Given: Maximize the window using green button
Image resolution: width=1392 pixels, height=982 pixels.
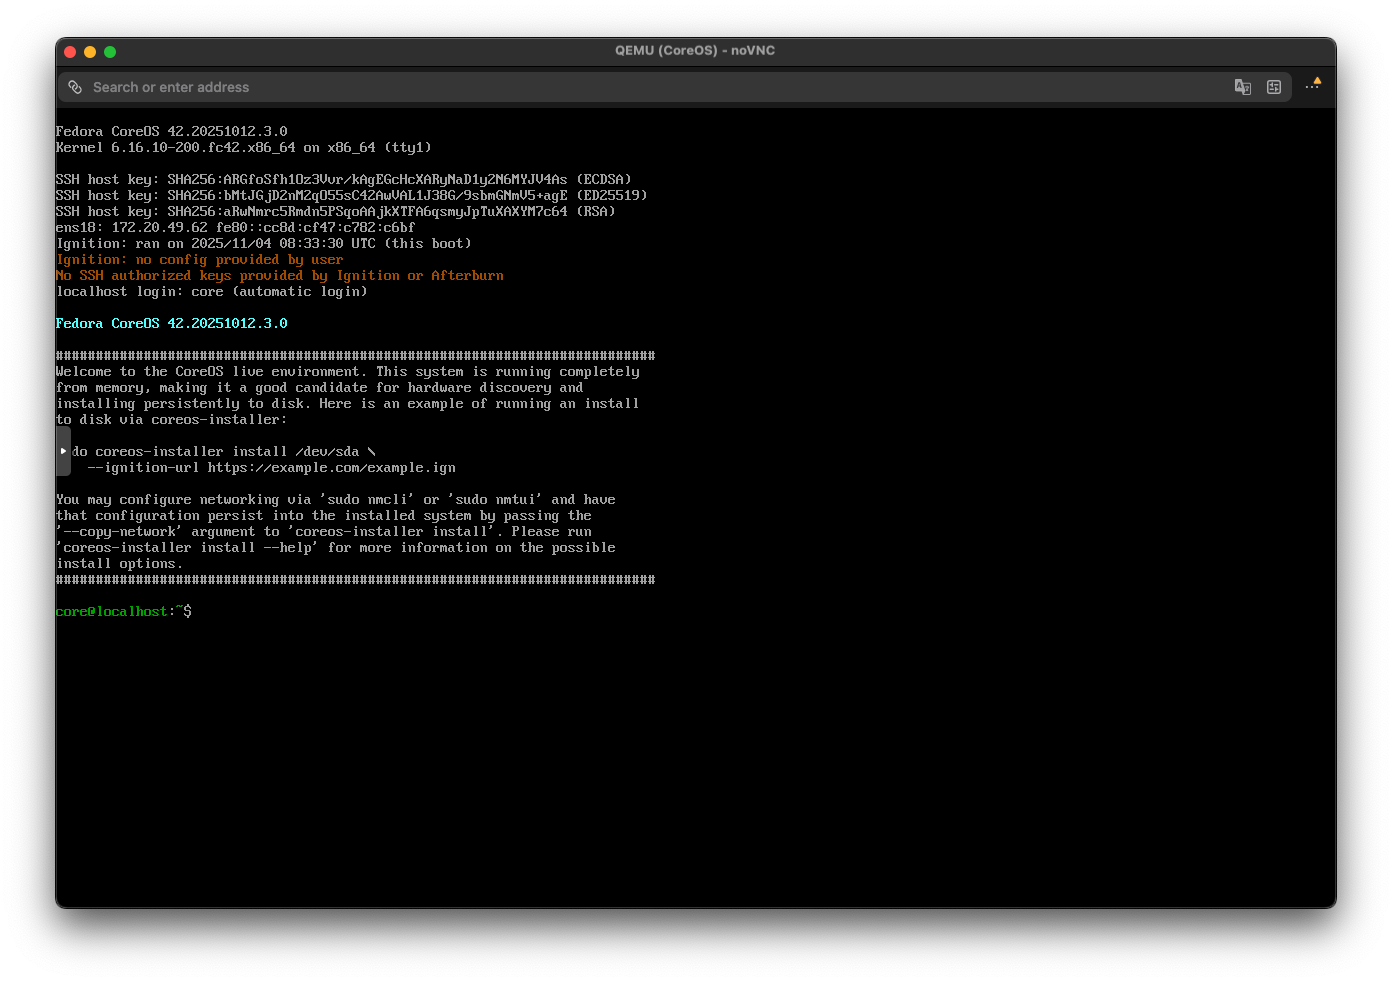Looking at the screenshot, I should coord(110,52).
